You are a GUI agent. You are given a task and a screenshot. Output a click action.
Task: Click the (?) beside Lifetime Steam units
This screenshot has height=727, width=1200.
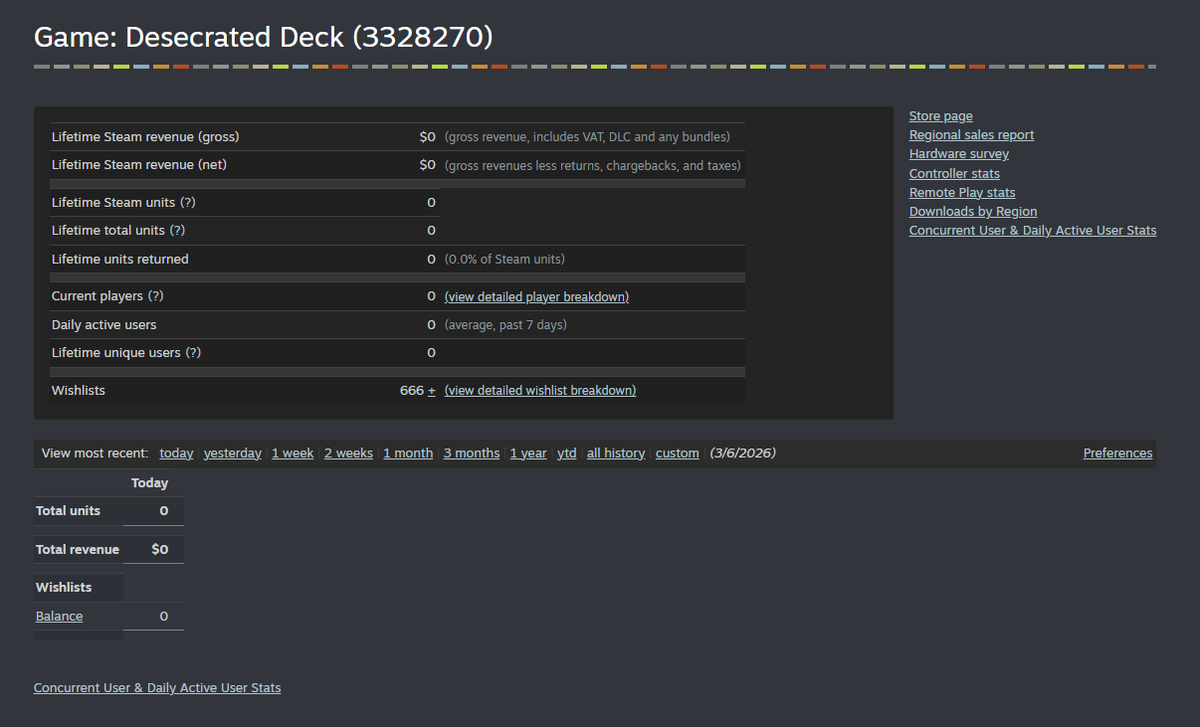pyautogui.click(x=188, y=203)
